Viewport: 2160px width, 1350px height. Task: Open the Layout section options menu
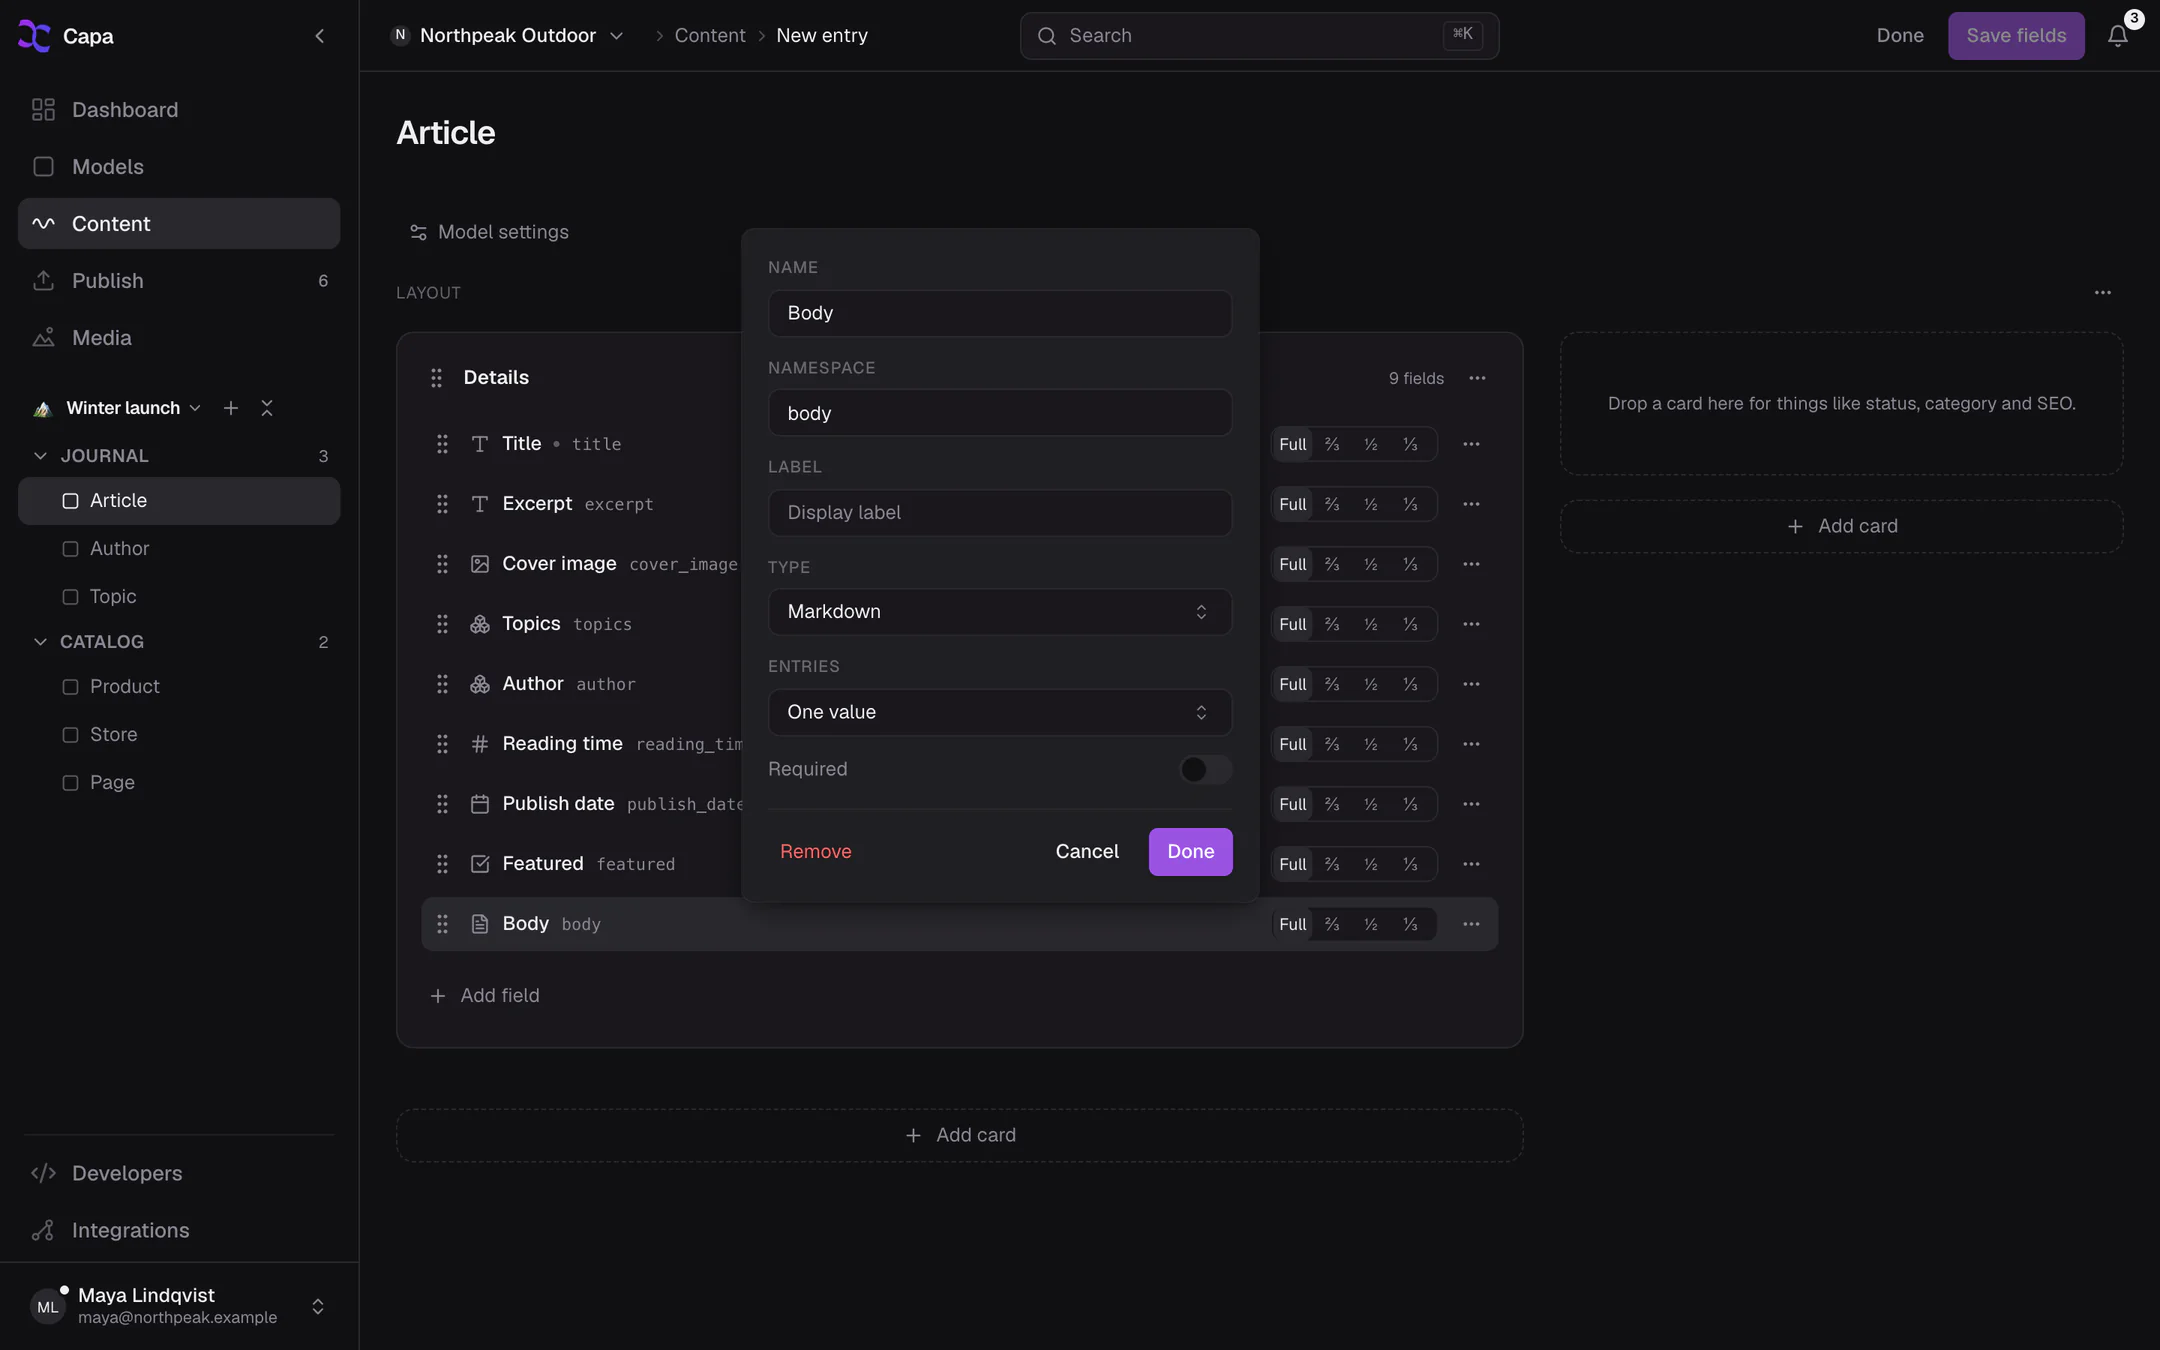[2103, 293]
